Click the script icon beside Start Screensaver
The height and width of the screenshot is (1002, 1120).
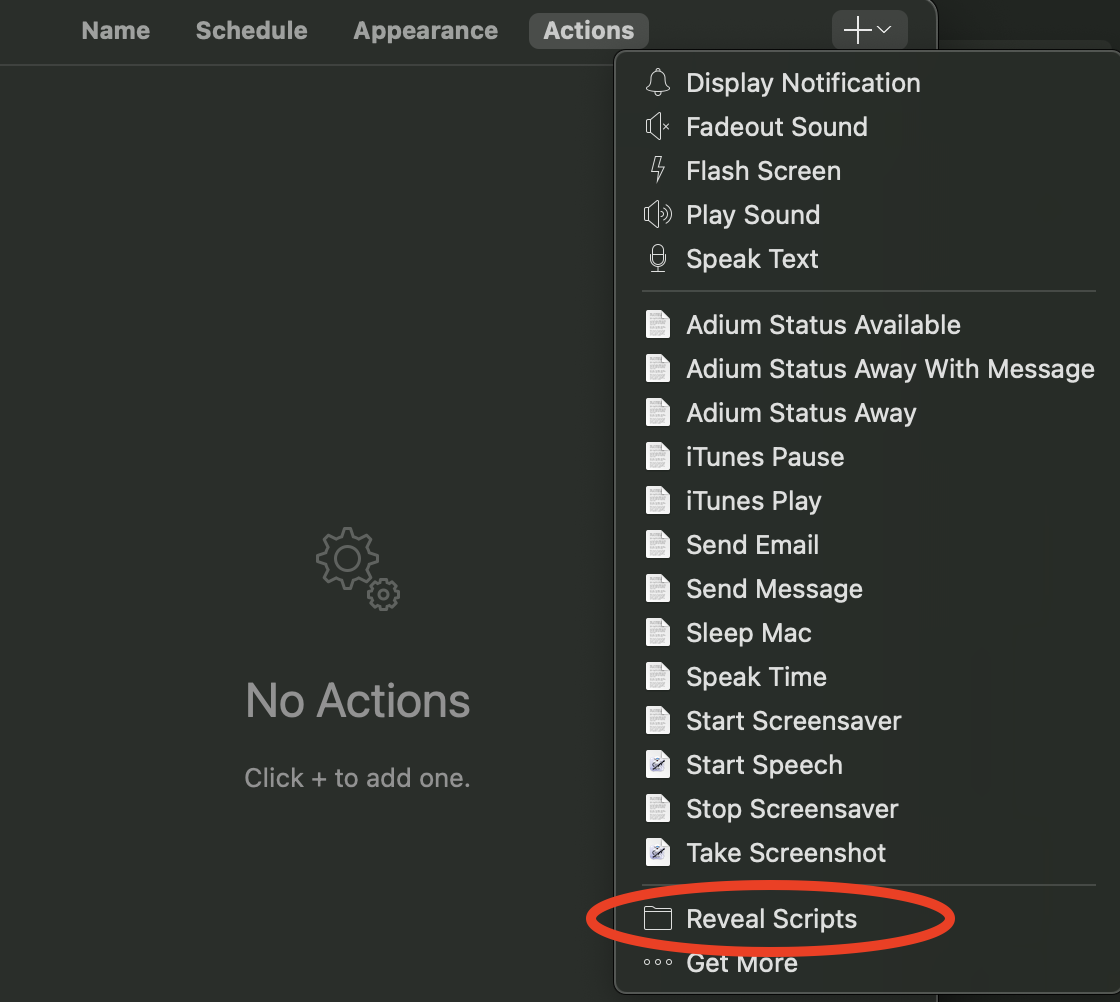click(x=658, y=721)
